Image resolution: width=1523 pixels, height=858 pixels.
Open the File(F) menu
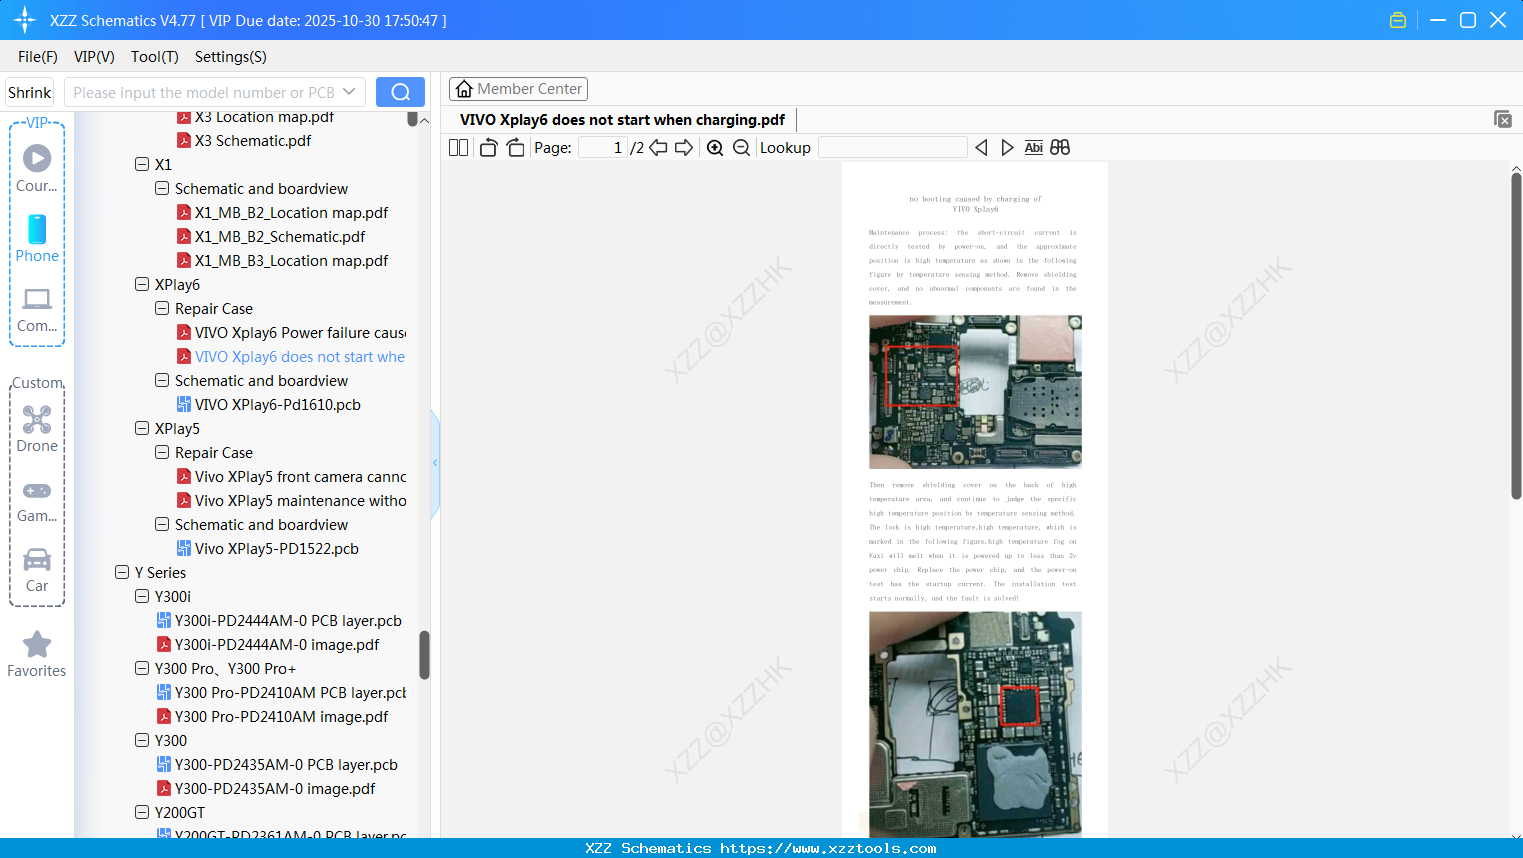click(38, 57)
